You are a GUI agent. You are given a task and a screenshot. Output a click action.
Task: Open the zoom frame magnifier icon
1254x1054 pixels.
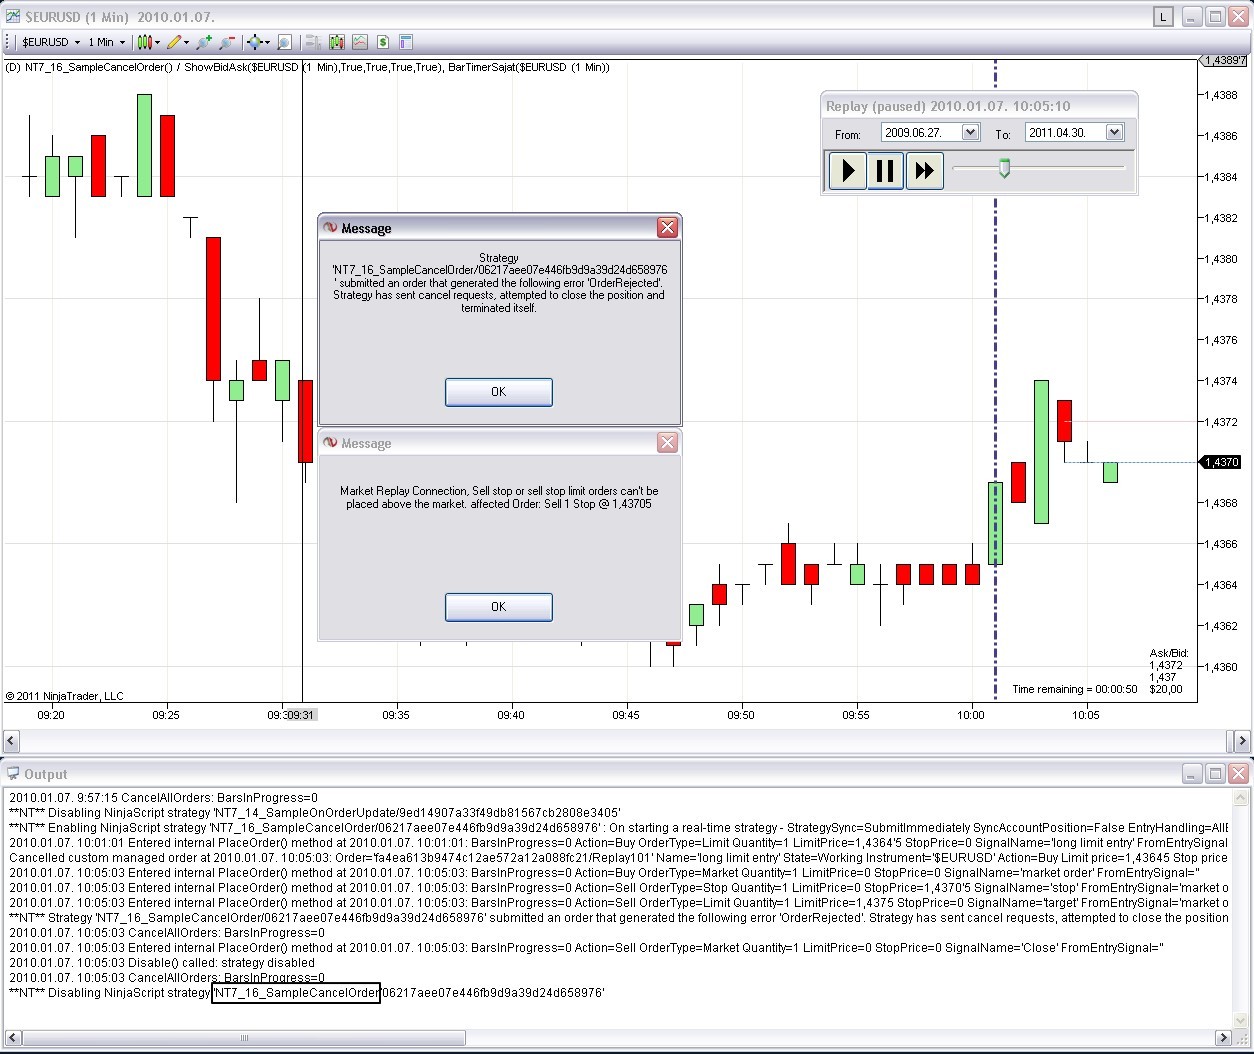(284, 42)
